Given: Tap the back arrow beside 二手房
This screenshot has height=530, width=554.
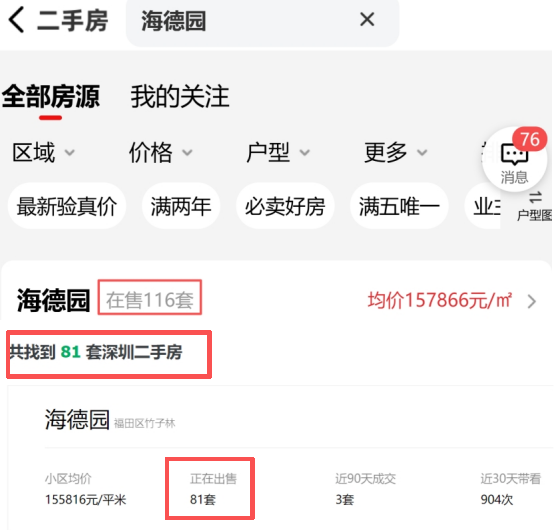Looking at the screenshot, I should tap(16, 20).
